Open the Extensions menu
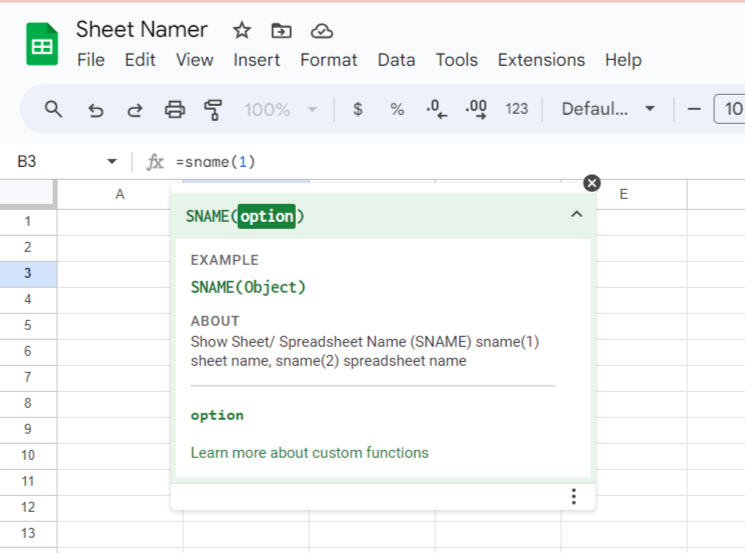The width and height of the screenshot is (745, 553). (540, 60)
